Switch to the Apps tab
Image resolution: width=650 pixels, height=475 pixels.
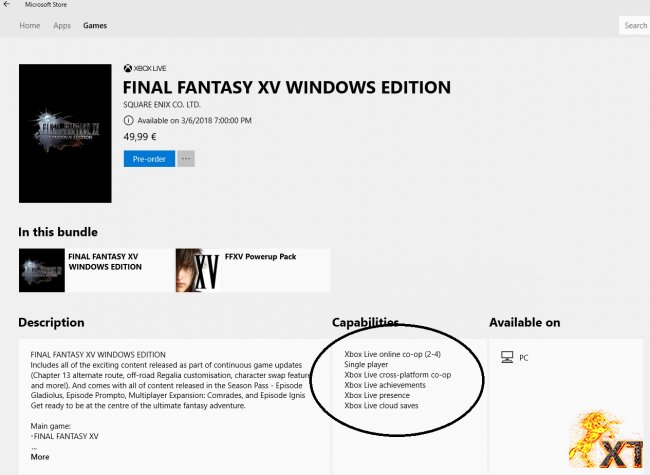(62, 25)
